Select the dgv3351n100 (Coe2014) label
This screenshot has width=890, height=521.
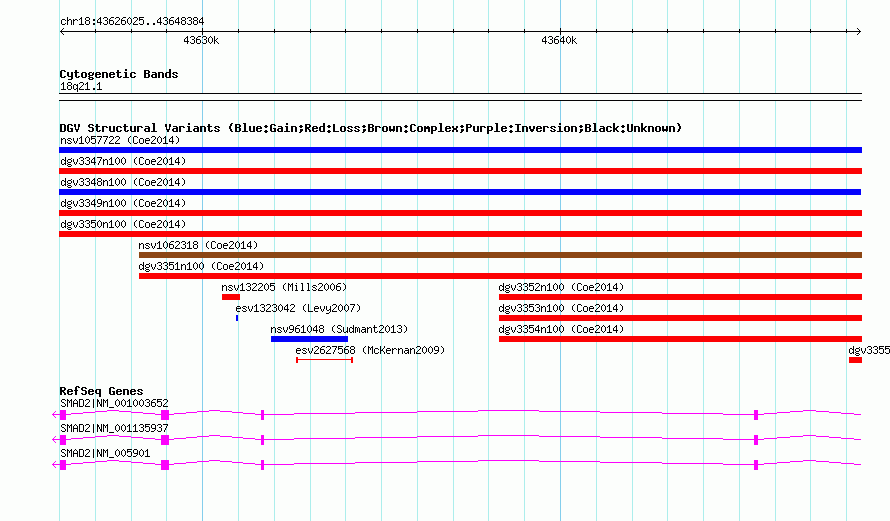tap(201, 266)
